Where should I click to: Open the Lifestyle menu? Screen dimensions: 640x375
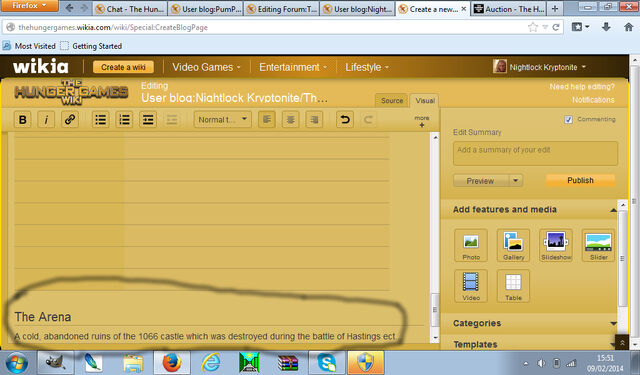point(367,67)
